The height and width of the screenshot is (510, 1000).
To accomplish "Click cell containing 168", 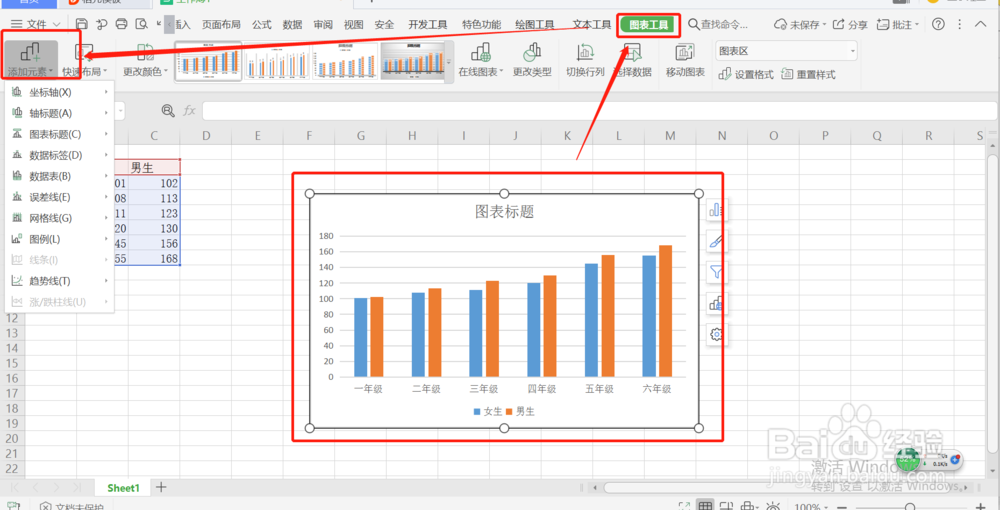I will point(154,259).
